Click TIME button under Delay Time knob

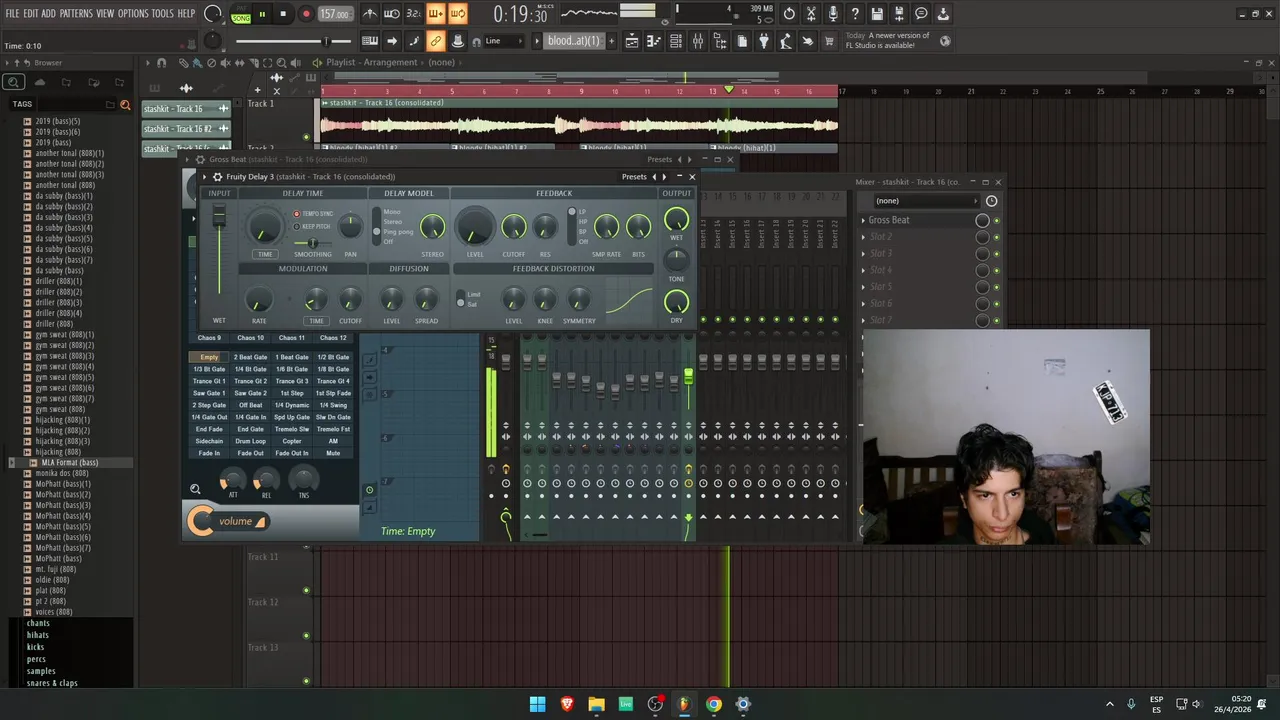(x=265, y=254)
